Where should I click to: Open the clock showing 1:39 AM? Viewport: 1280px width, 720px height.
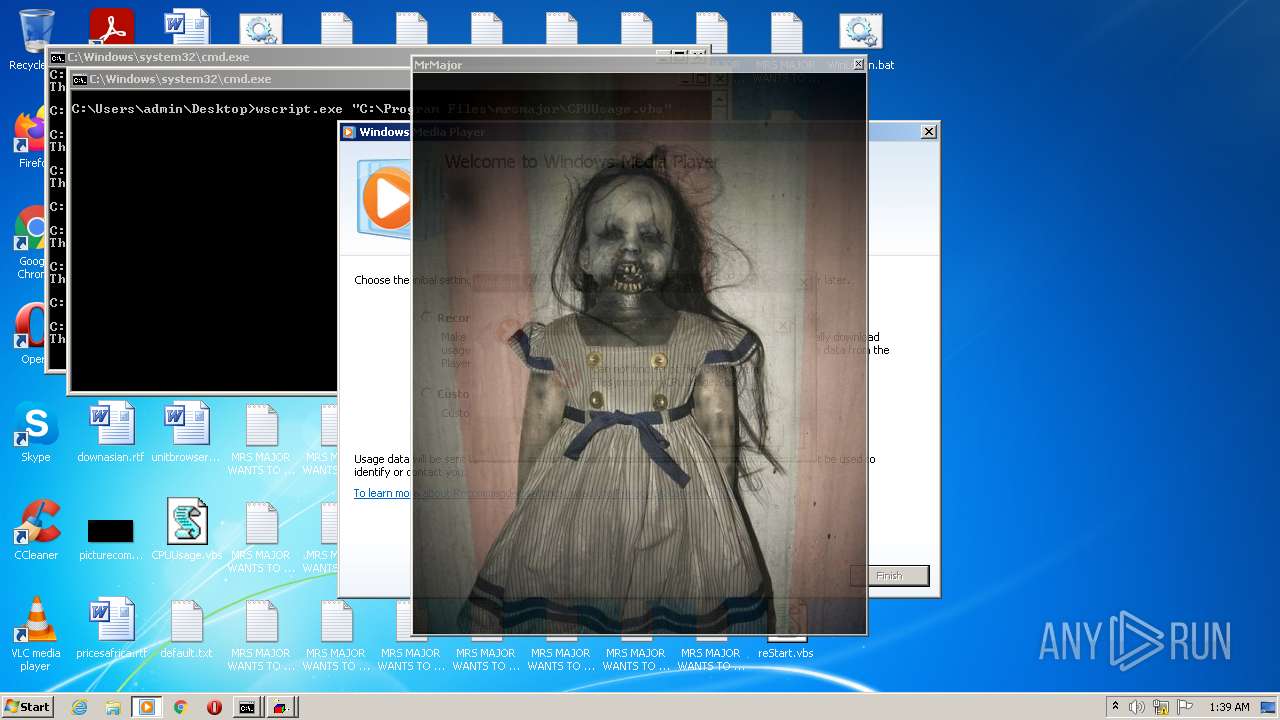[1229, 707]
